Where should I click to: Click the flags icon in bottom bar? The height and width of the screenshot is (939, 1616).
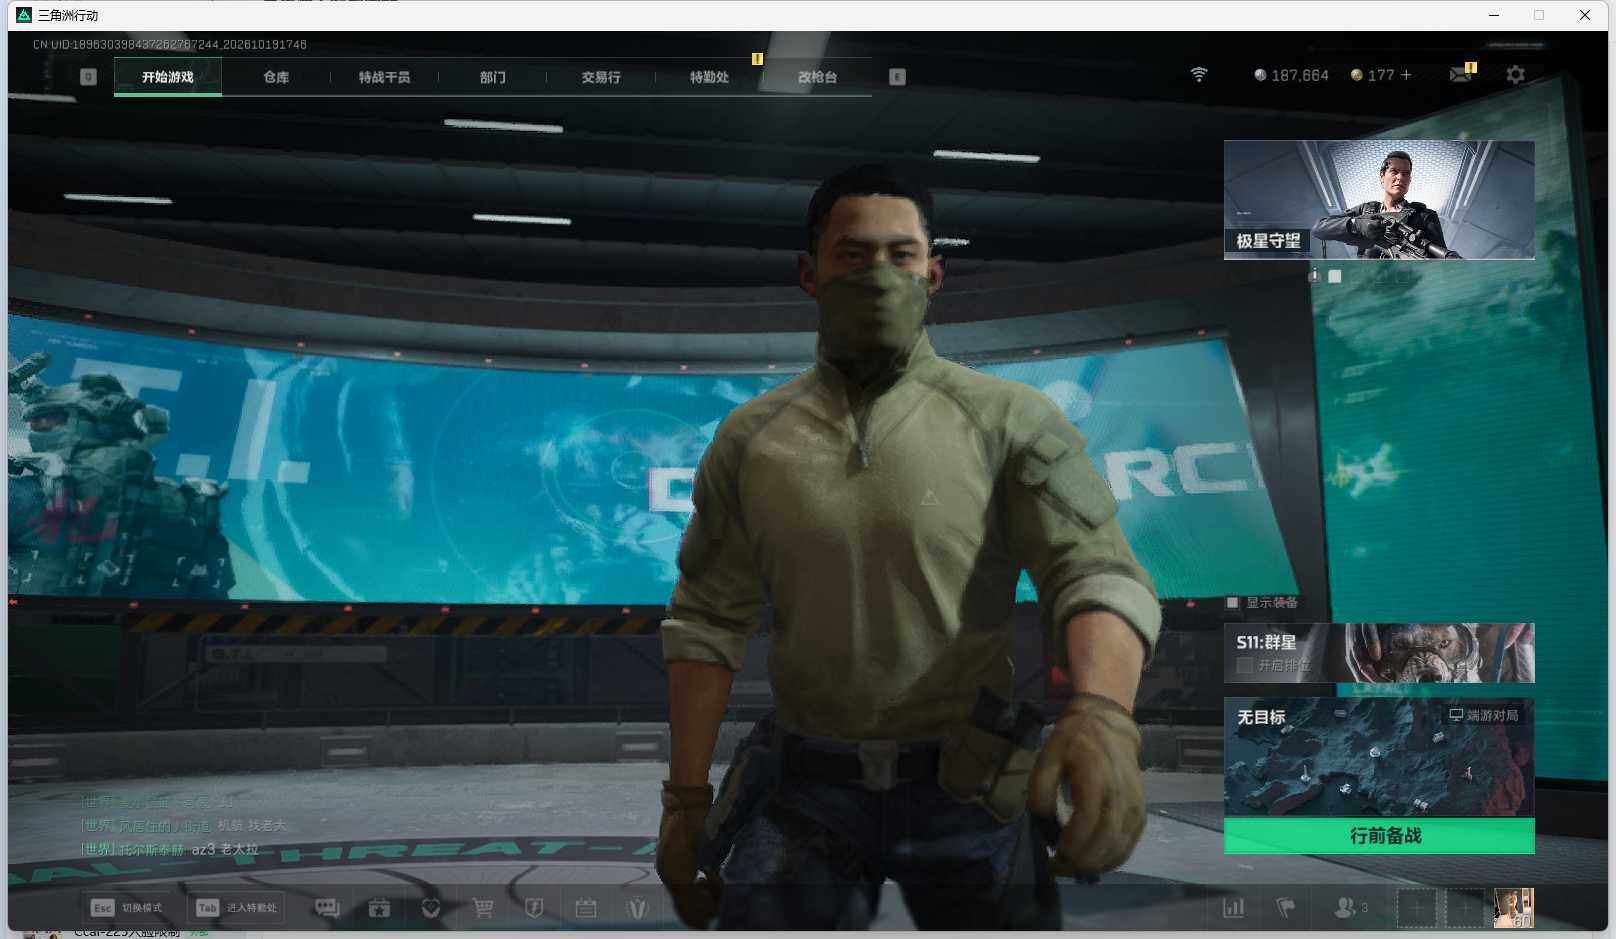[1286, 907]
